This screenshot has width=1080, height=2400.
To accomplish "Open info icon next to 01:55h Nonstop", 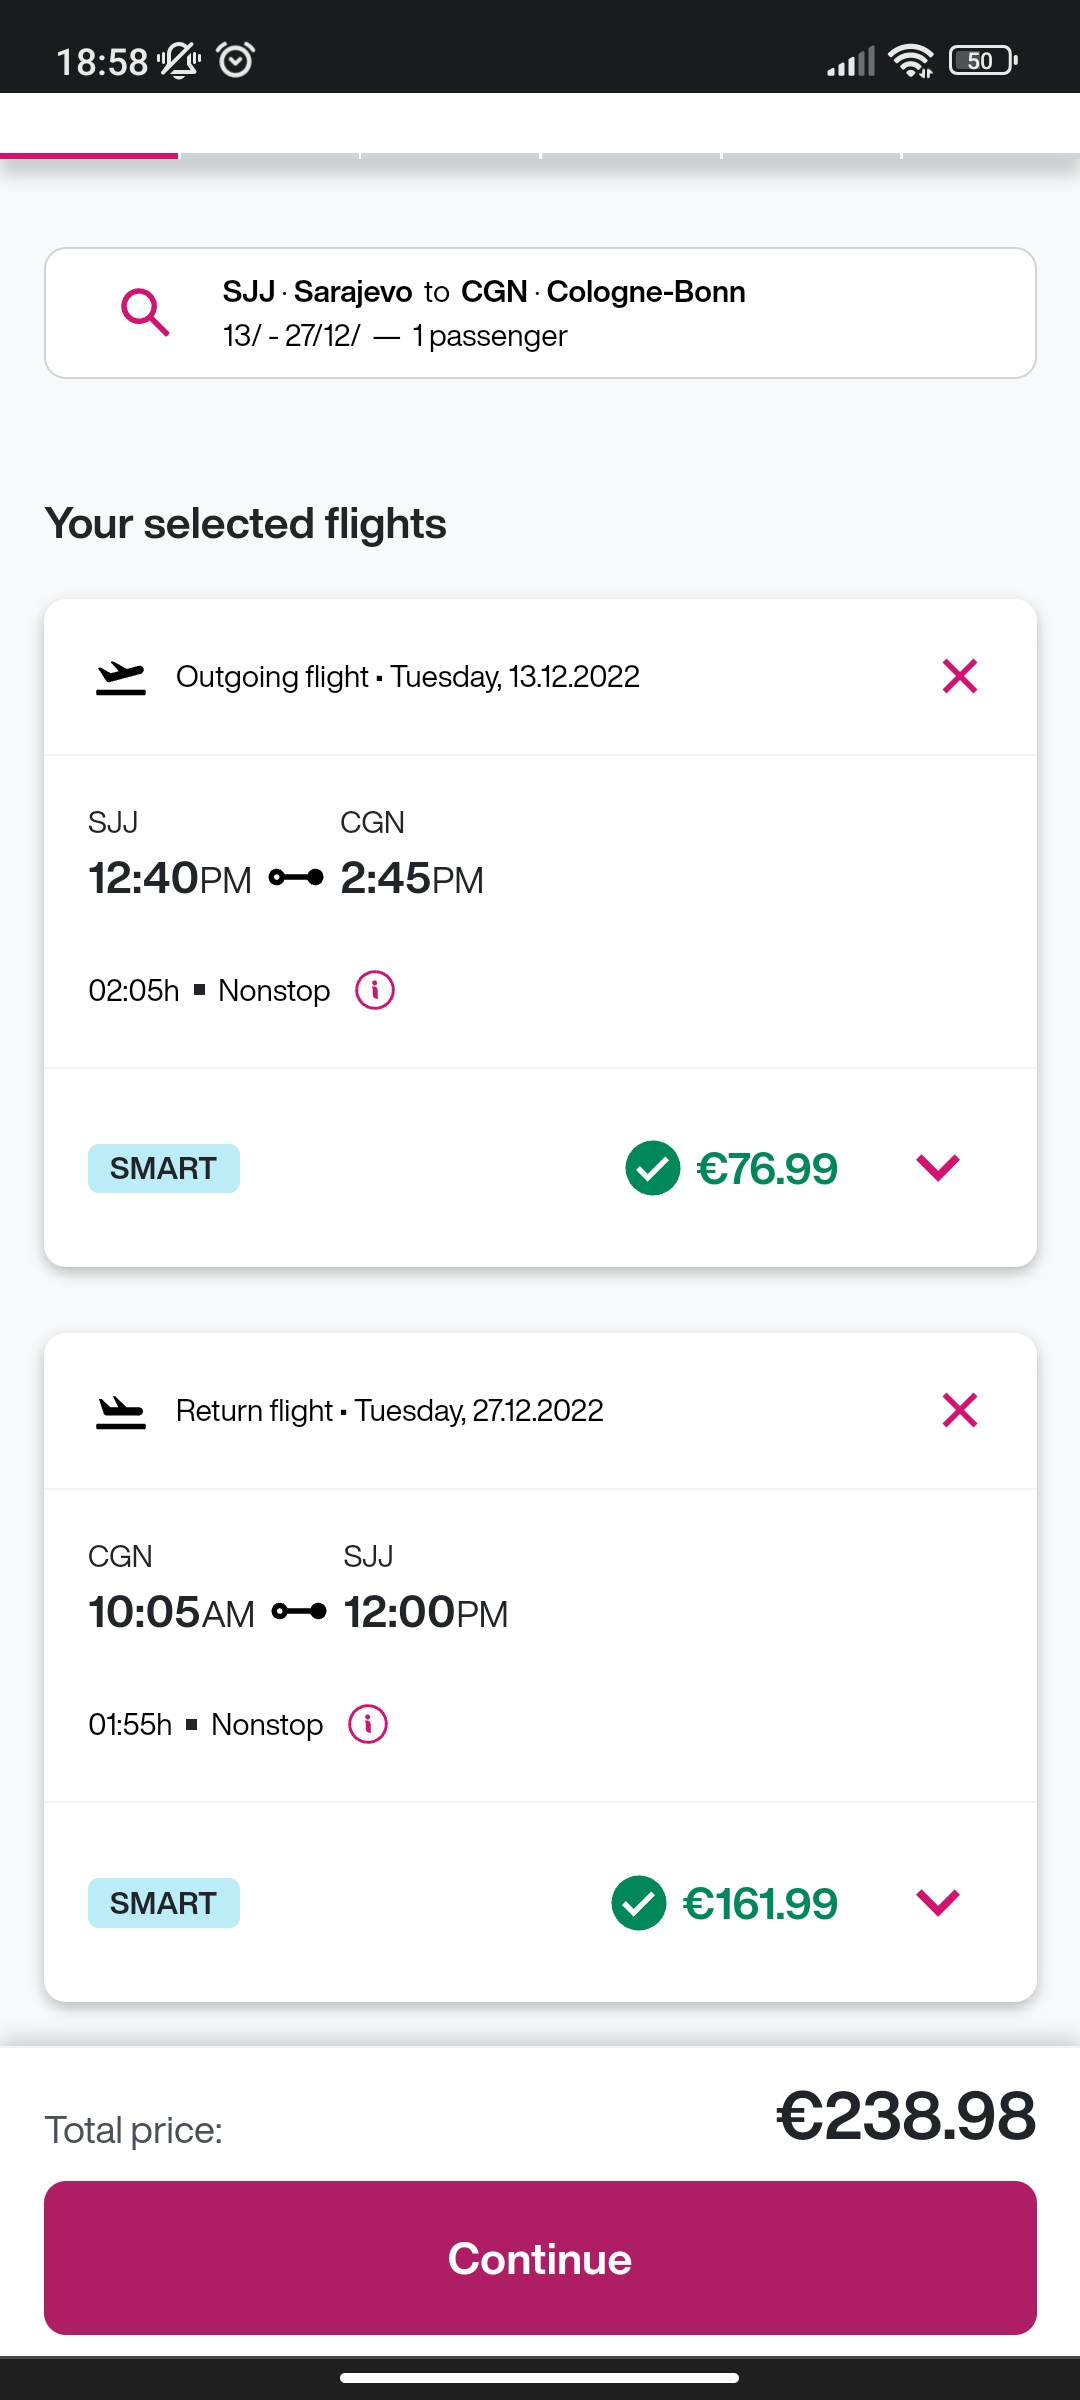I will (x=368, y=1725).
